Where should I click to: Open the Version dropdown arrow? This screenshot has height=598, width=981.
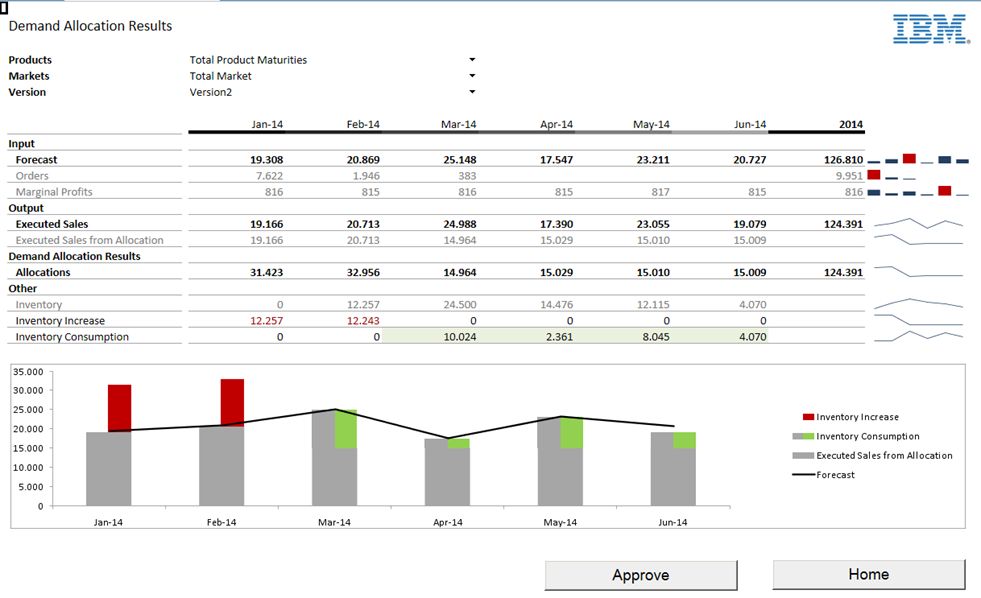(472, 92)
